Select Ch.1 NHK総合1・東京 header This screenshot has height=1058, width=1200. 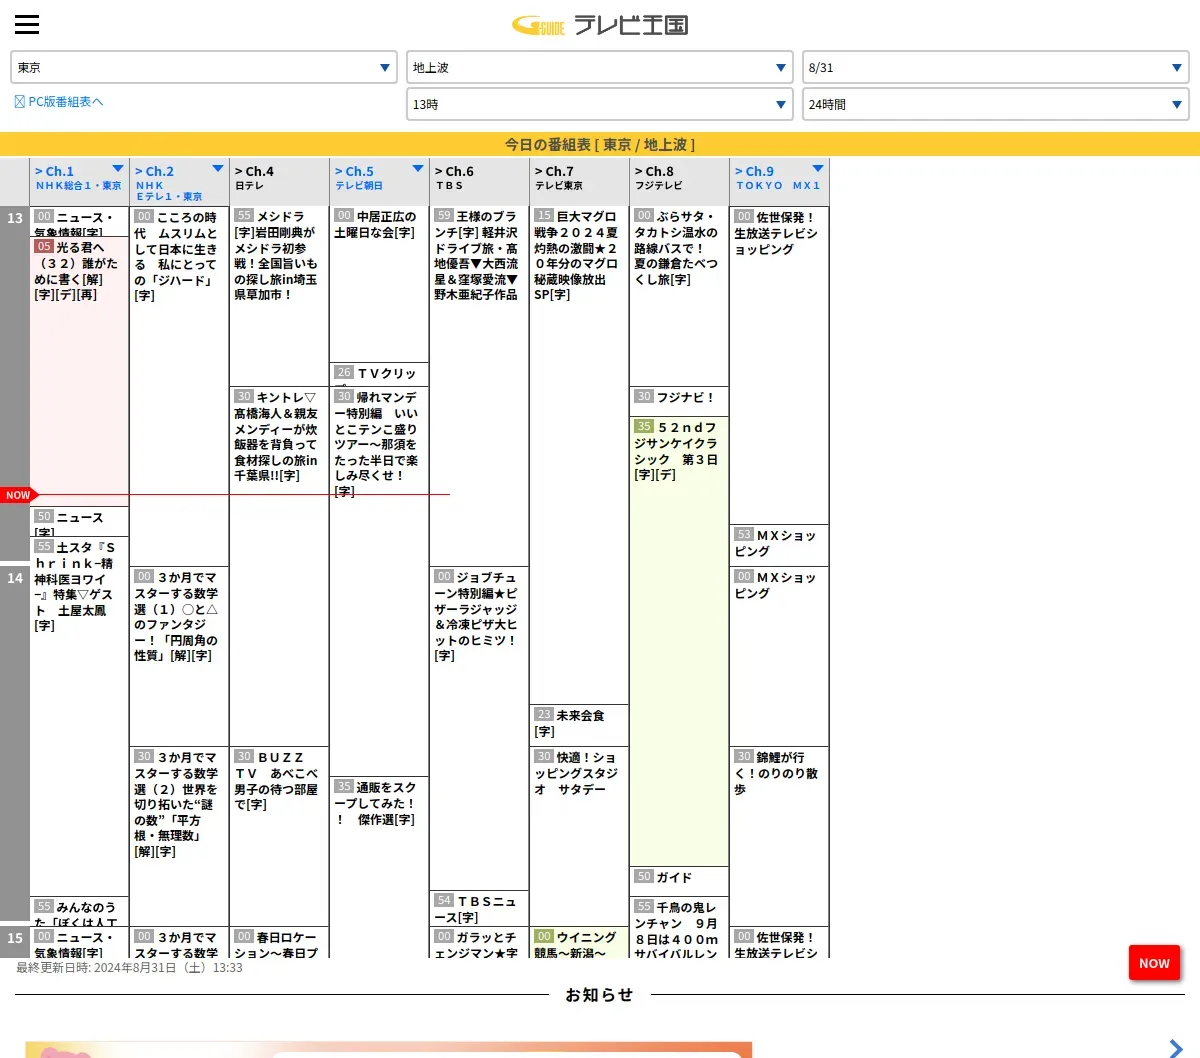tap(79, 182)
